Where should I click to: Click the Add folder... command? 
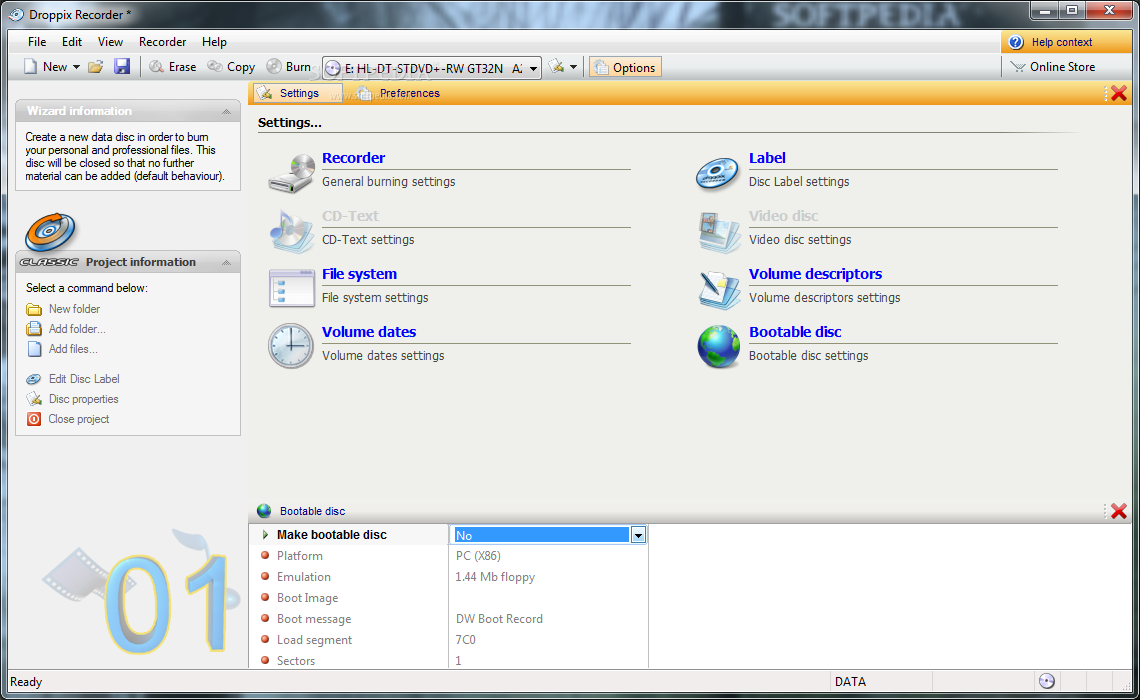click(x=77, y=329)
